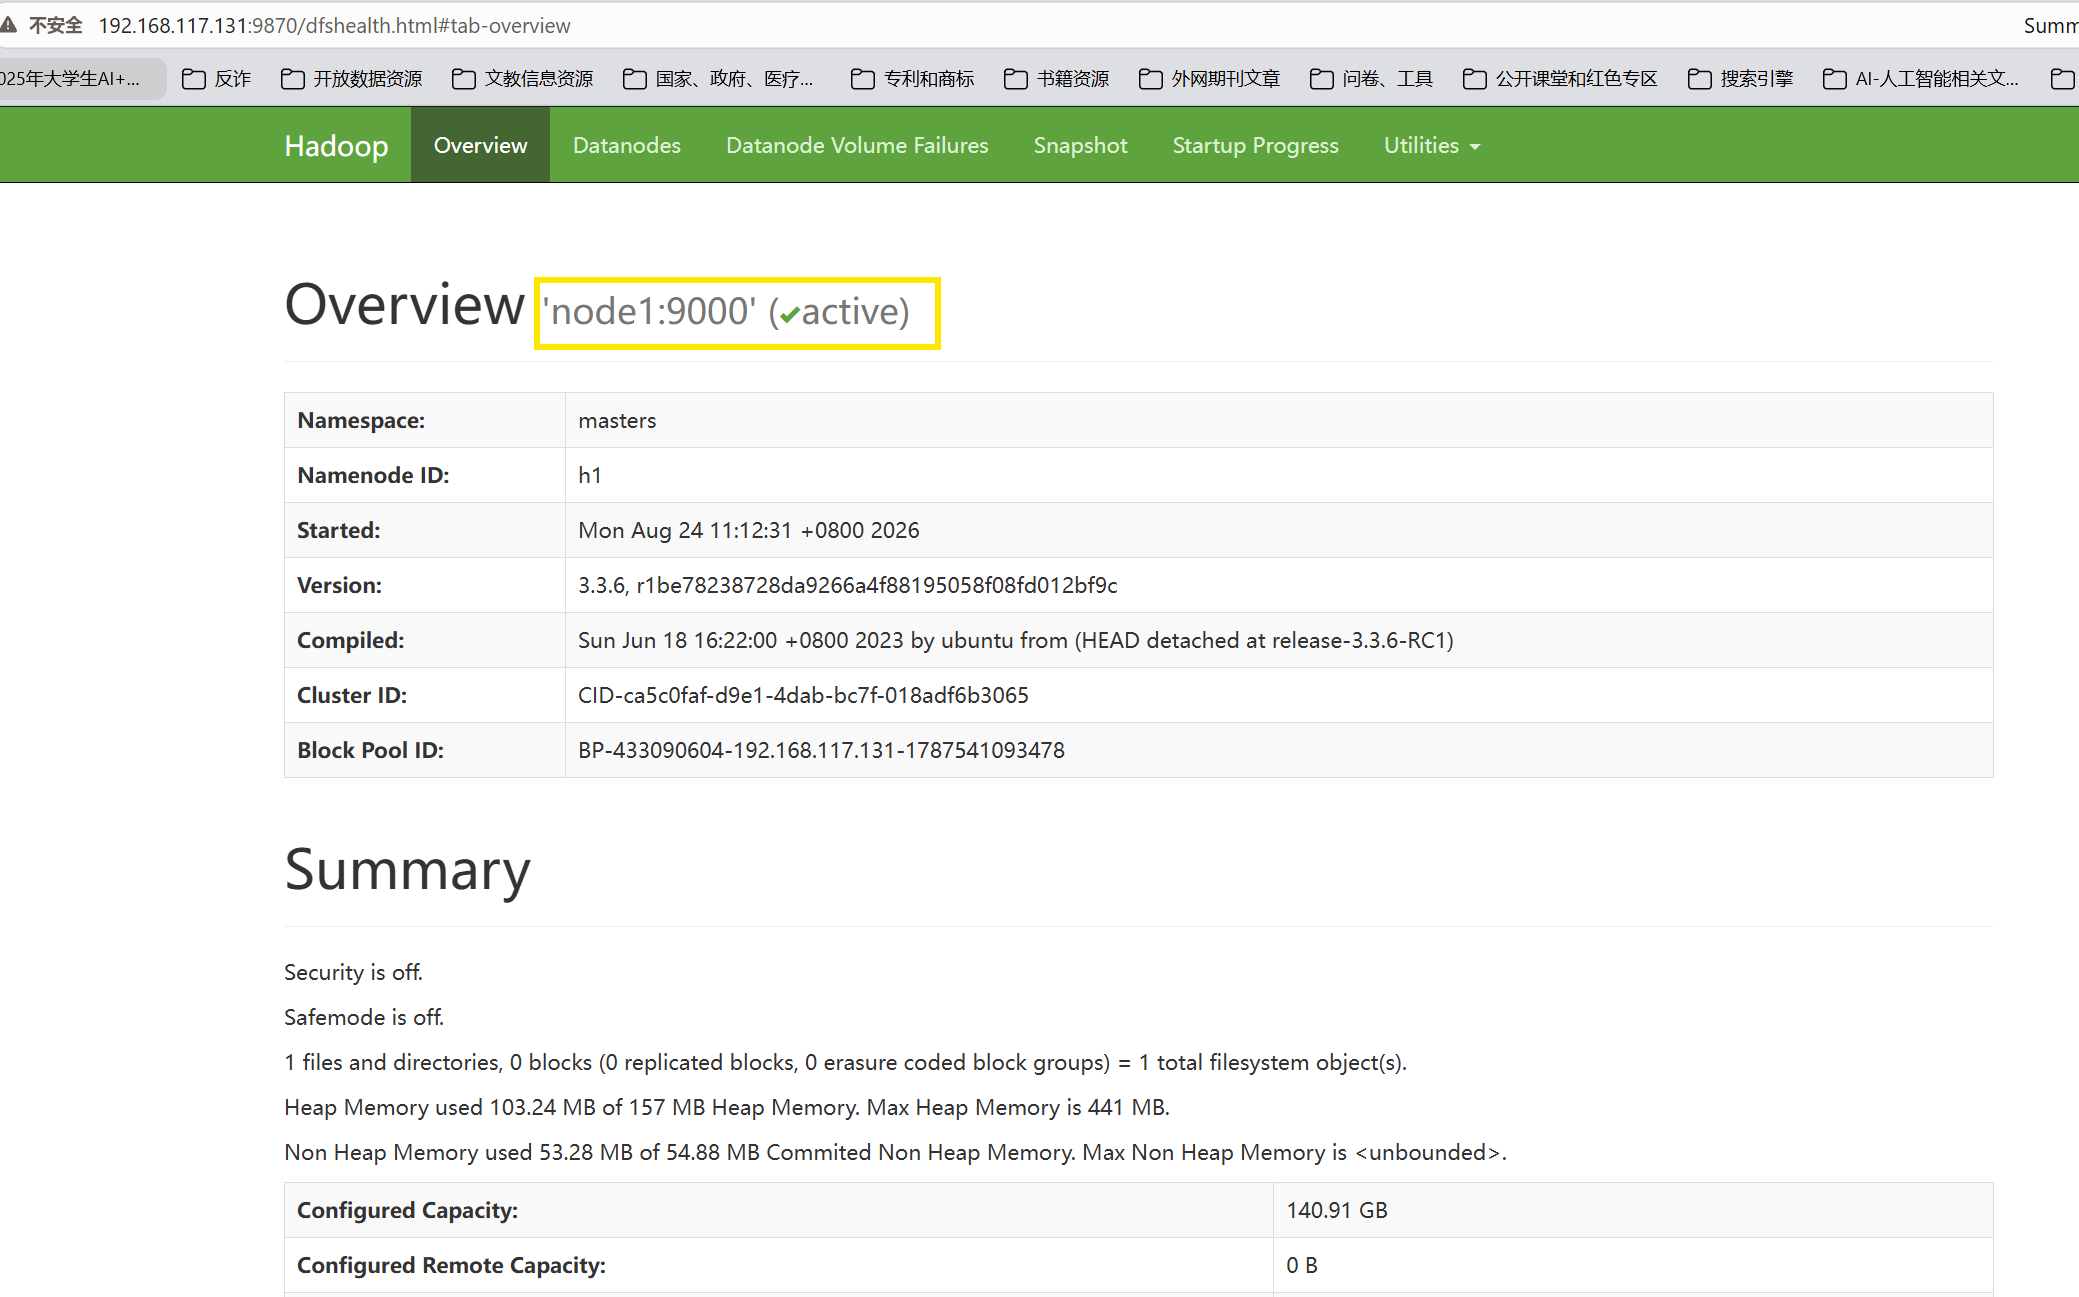Viewport: 2079px width, 1297px height.
Task: Open the AI-人工智能相关文 bookmark folder
Action: (x=1921, y=78)
